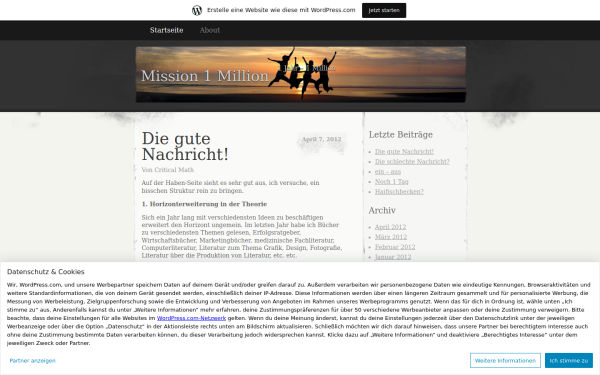This screenshot has height=375, width=600.
Task: Click the 'Erstelle eine Website wie diese' banner text
Action: [x=281, y=10]
